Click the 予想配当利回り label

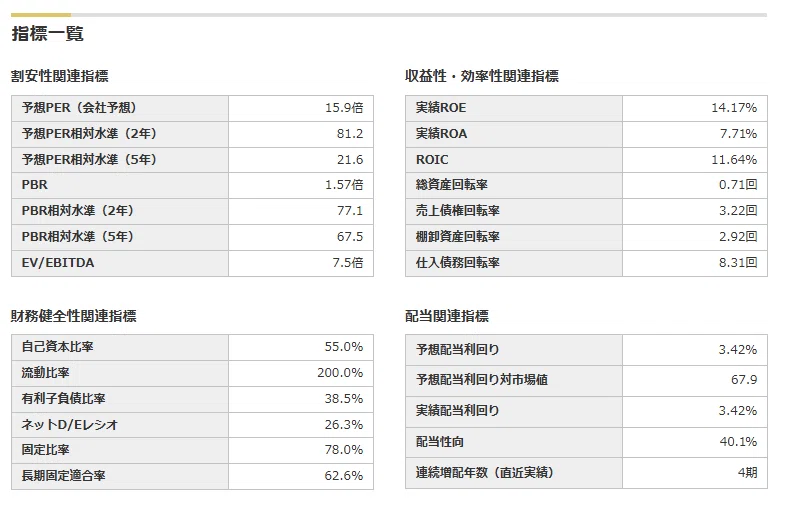pyautogui.click(x=457, y=349)
